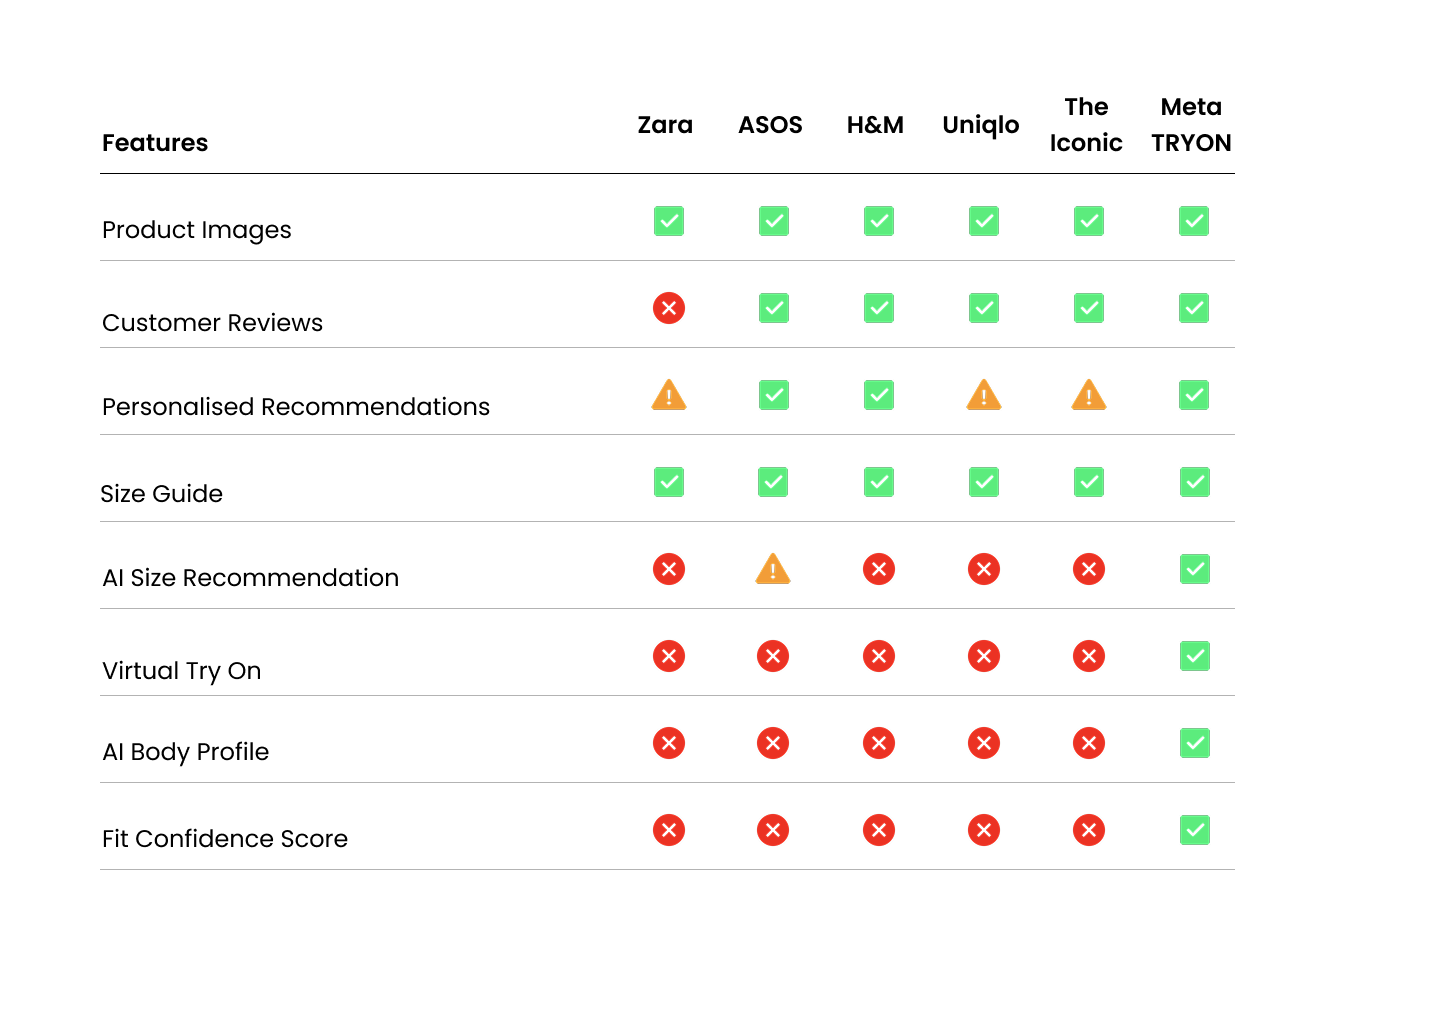Click Meta TRYON green check for Virtual Try On
Image resolution: width=1440 pixels, height=1024 pixels.
click(1194, 656)
